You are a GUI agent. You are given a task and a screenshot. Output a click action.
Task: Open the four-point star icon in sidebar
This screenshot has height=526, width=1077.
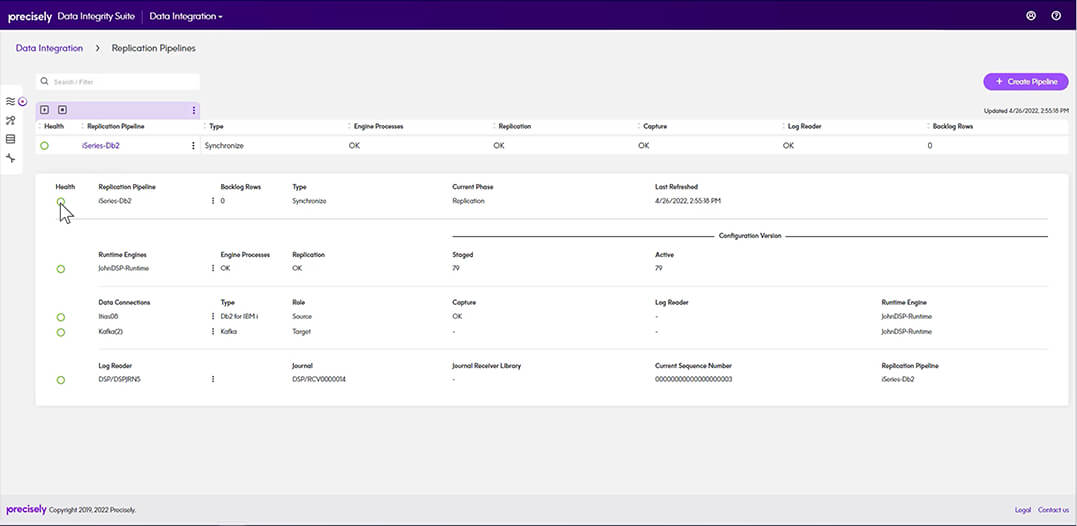click(10, 158)
